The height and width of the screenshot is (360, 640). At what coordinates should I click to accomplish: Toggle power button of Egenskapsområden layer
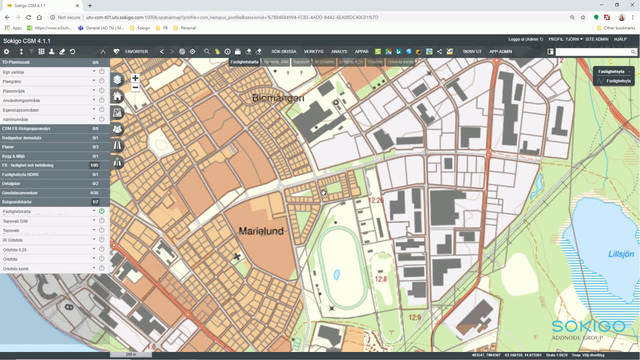pos(102,110)
